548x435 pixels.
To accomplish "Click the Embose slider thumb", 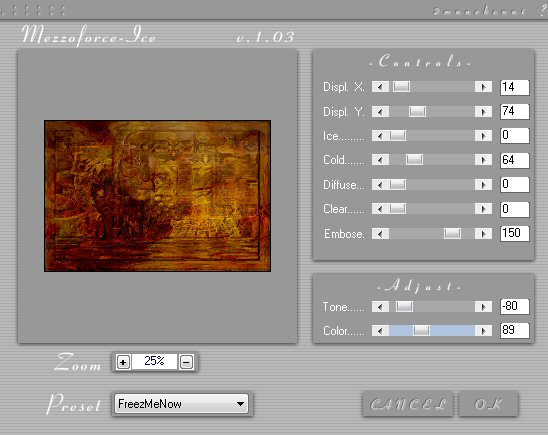I will [x=452, y=233].
